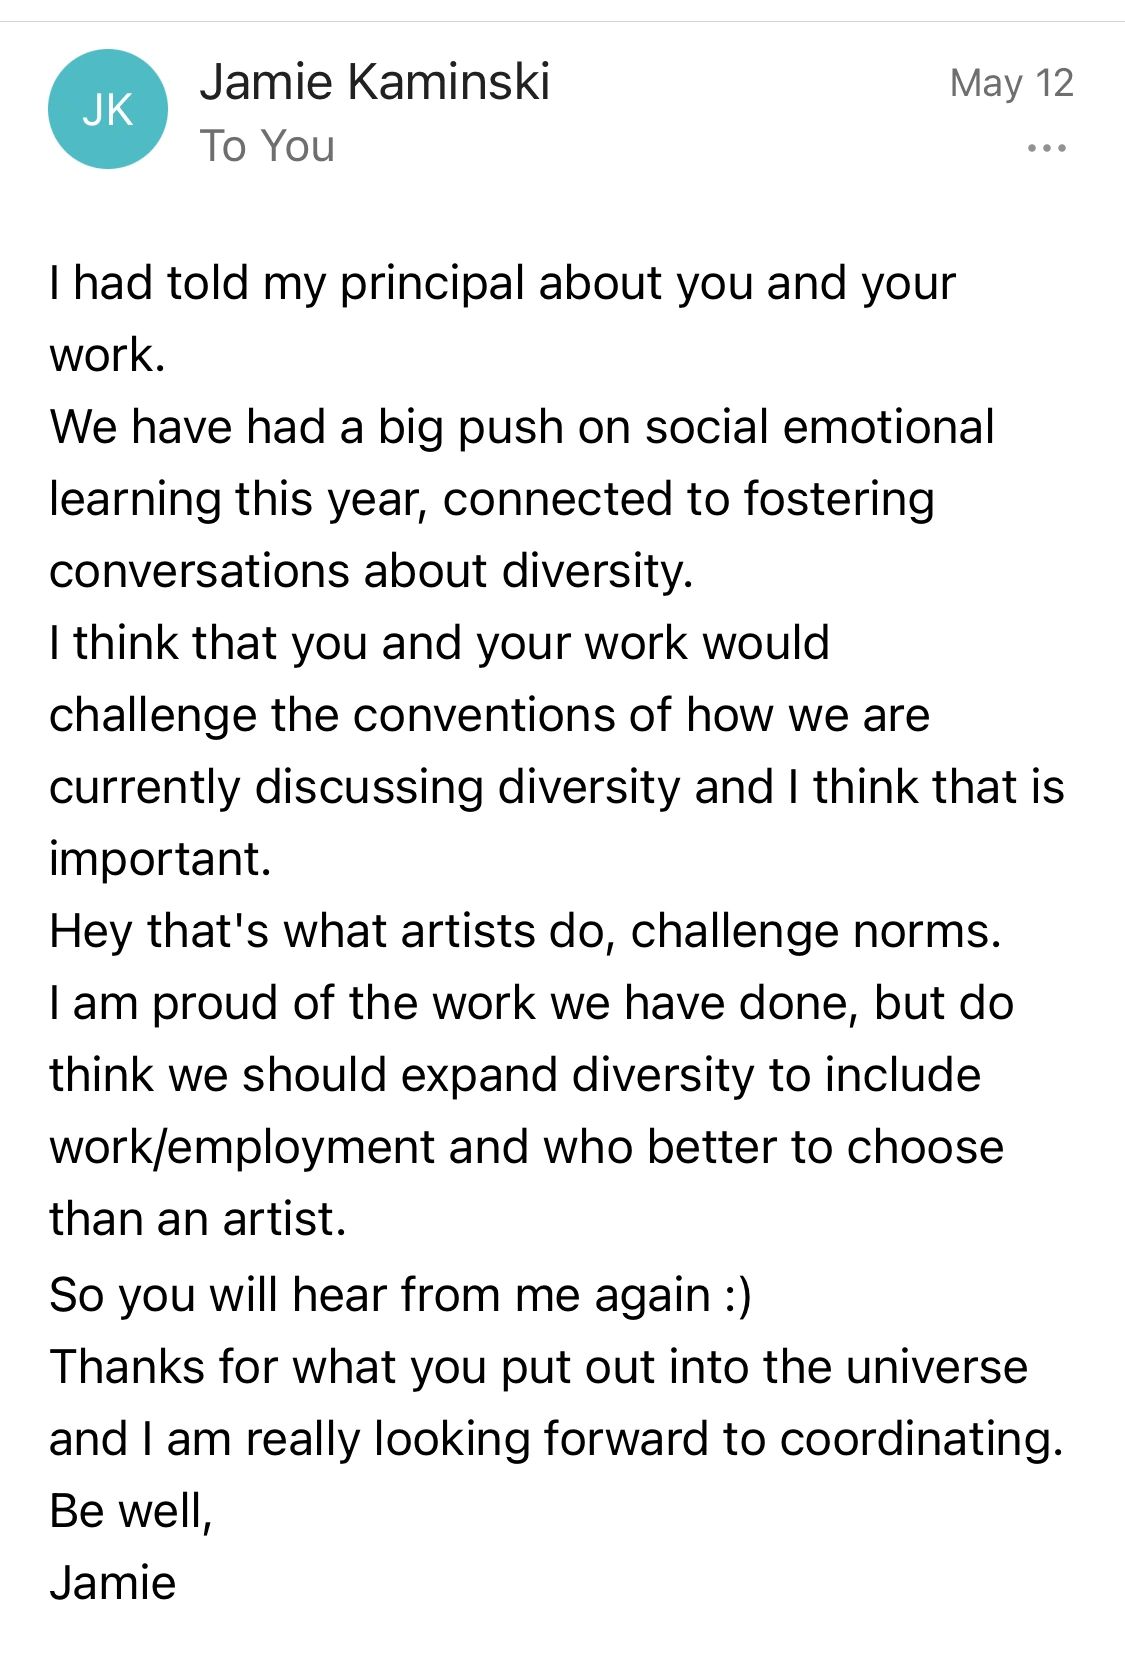Expand the "To You" recipient details

(267, 146)
